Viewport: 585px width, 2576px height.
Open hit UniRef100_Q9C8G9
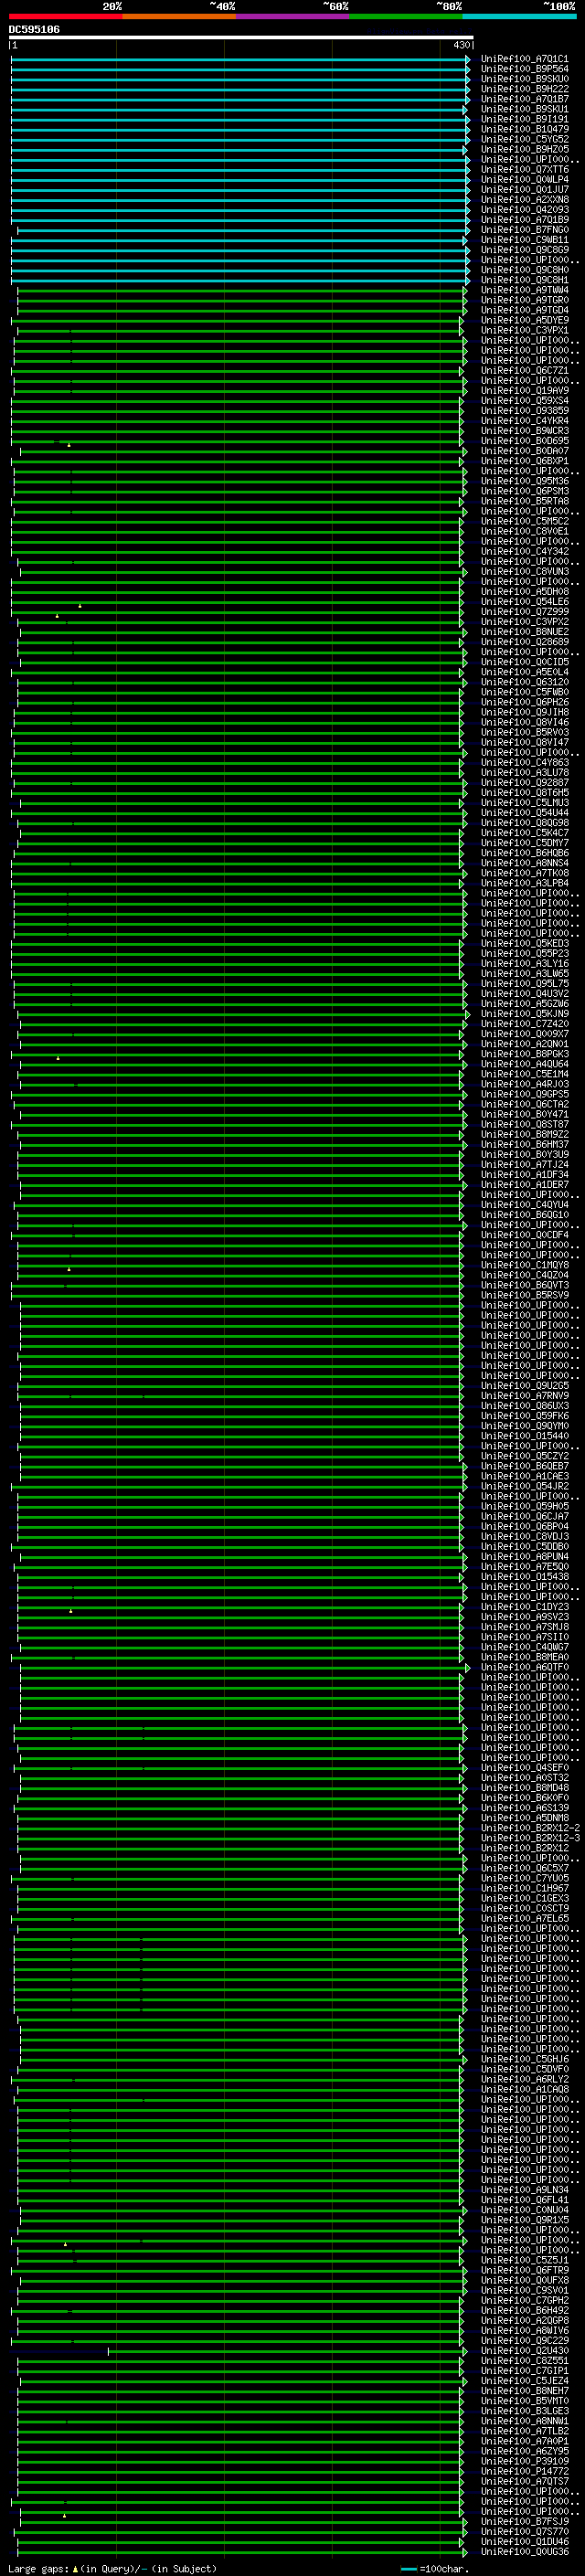pyautogui.click(x=524, y=250)
